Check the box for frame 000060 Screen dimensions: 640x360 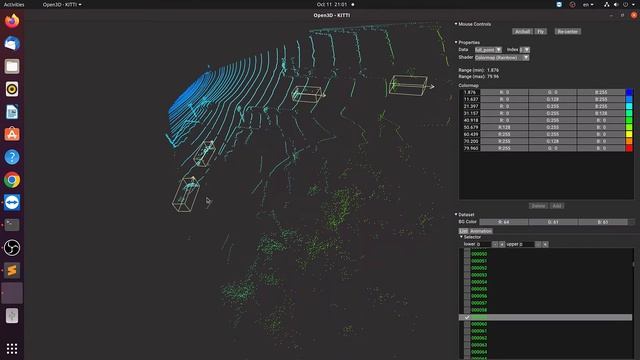(467, 324)
